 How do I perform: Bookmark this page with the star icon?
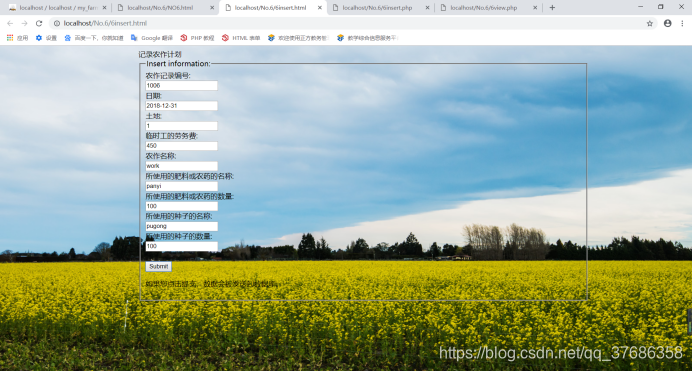click(x=649, y=23)
